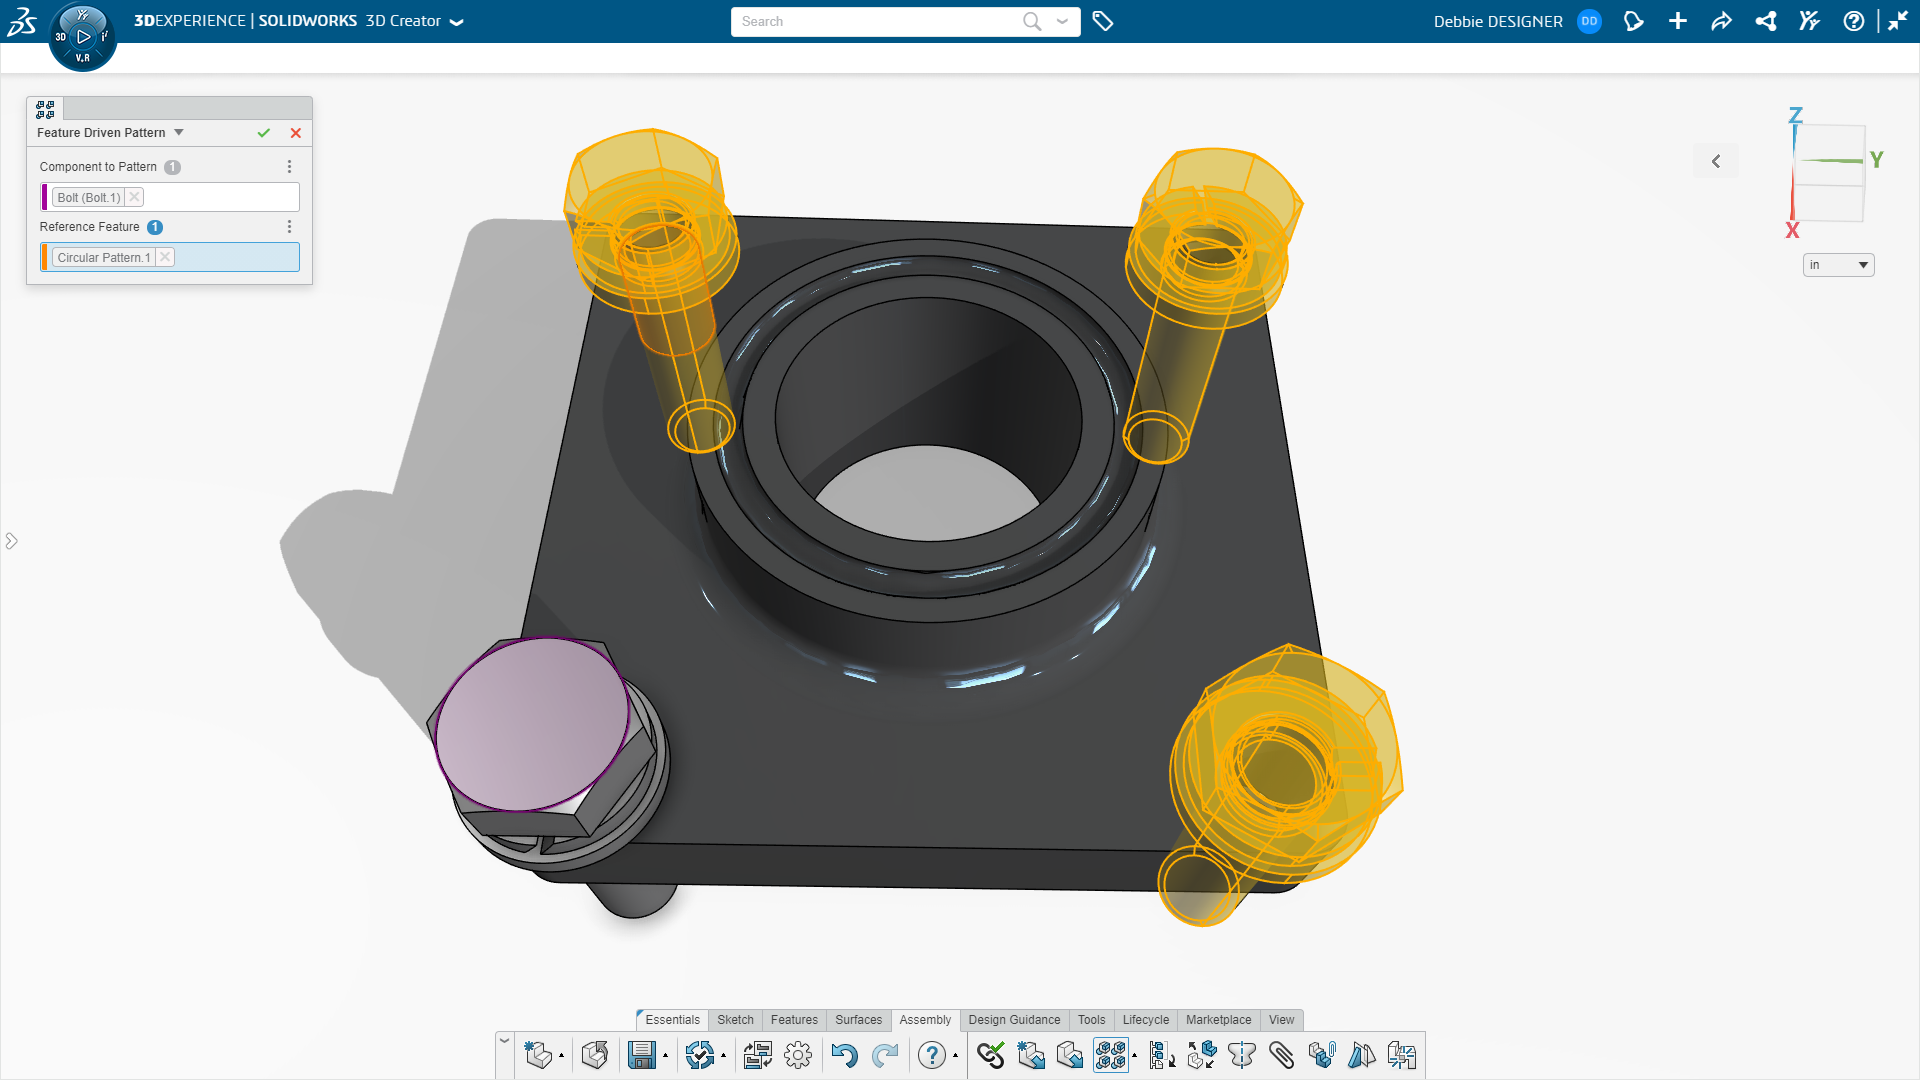Collapse the view panel left chevron
The width and height of the screenshot is (1920, 1080).
pos(1716,161)
